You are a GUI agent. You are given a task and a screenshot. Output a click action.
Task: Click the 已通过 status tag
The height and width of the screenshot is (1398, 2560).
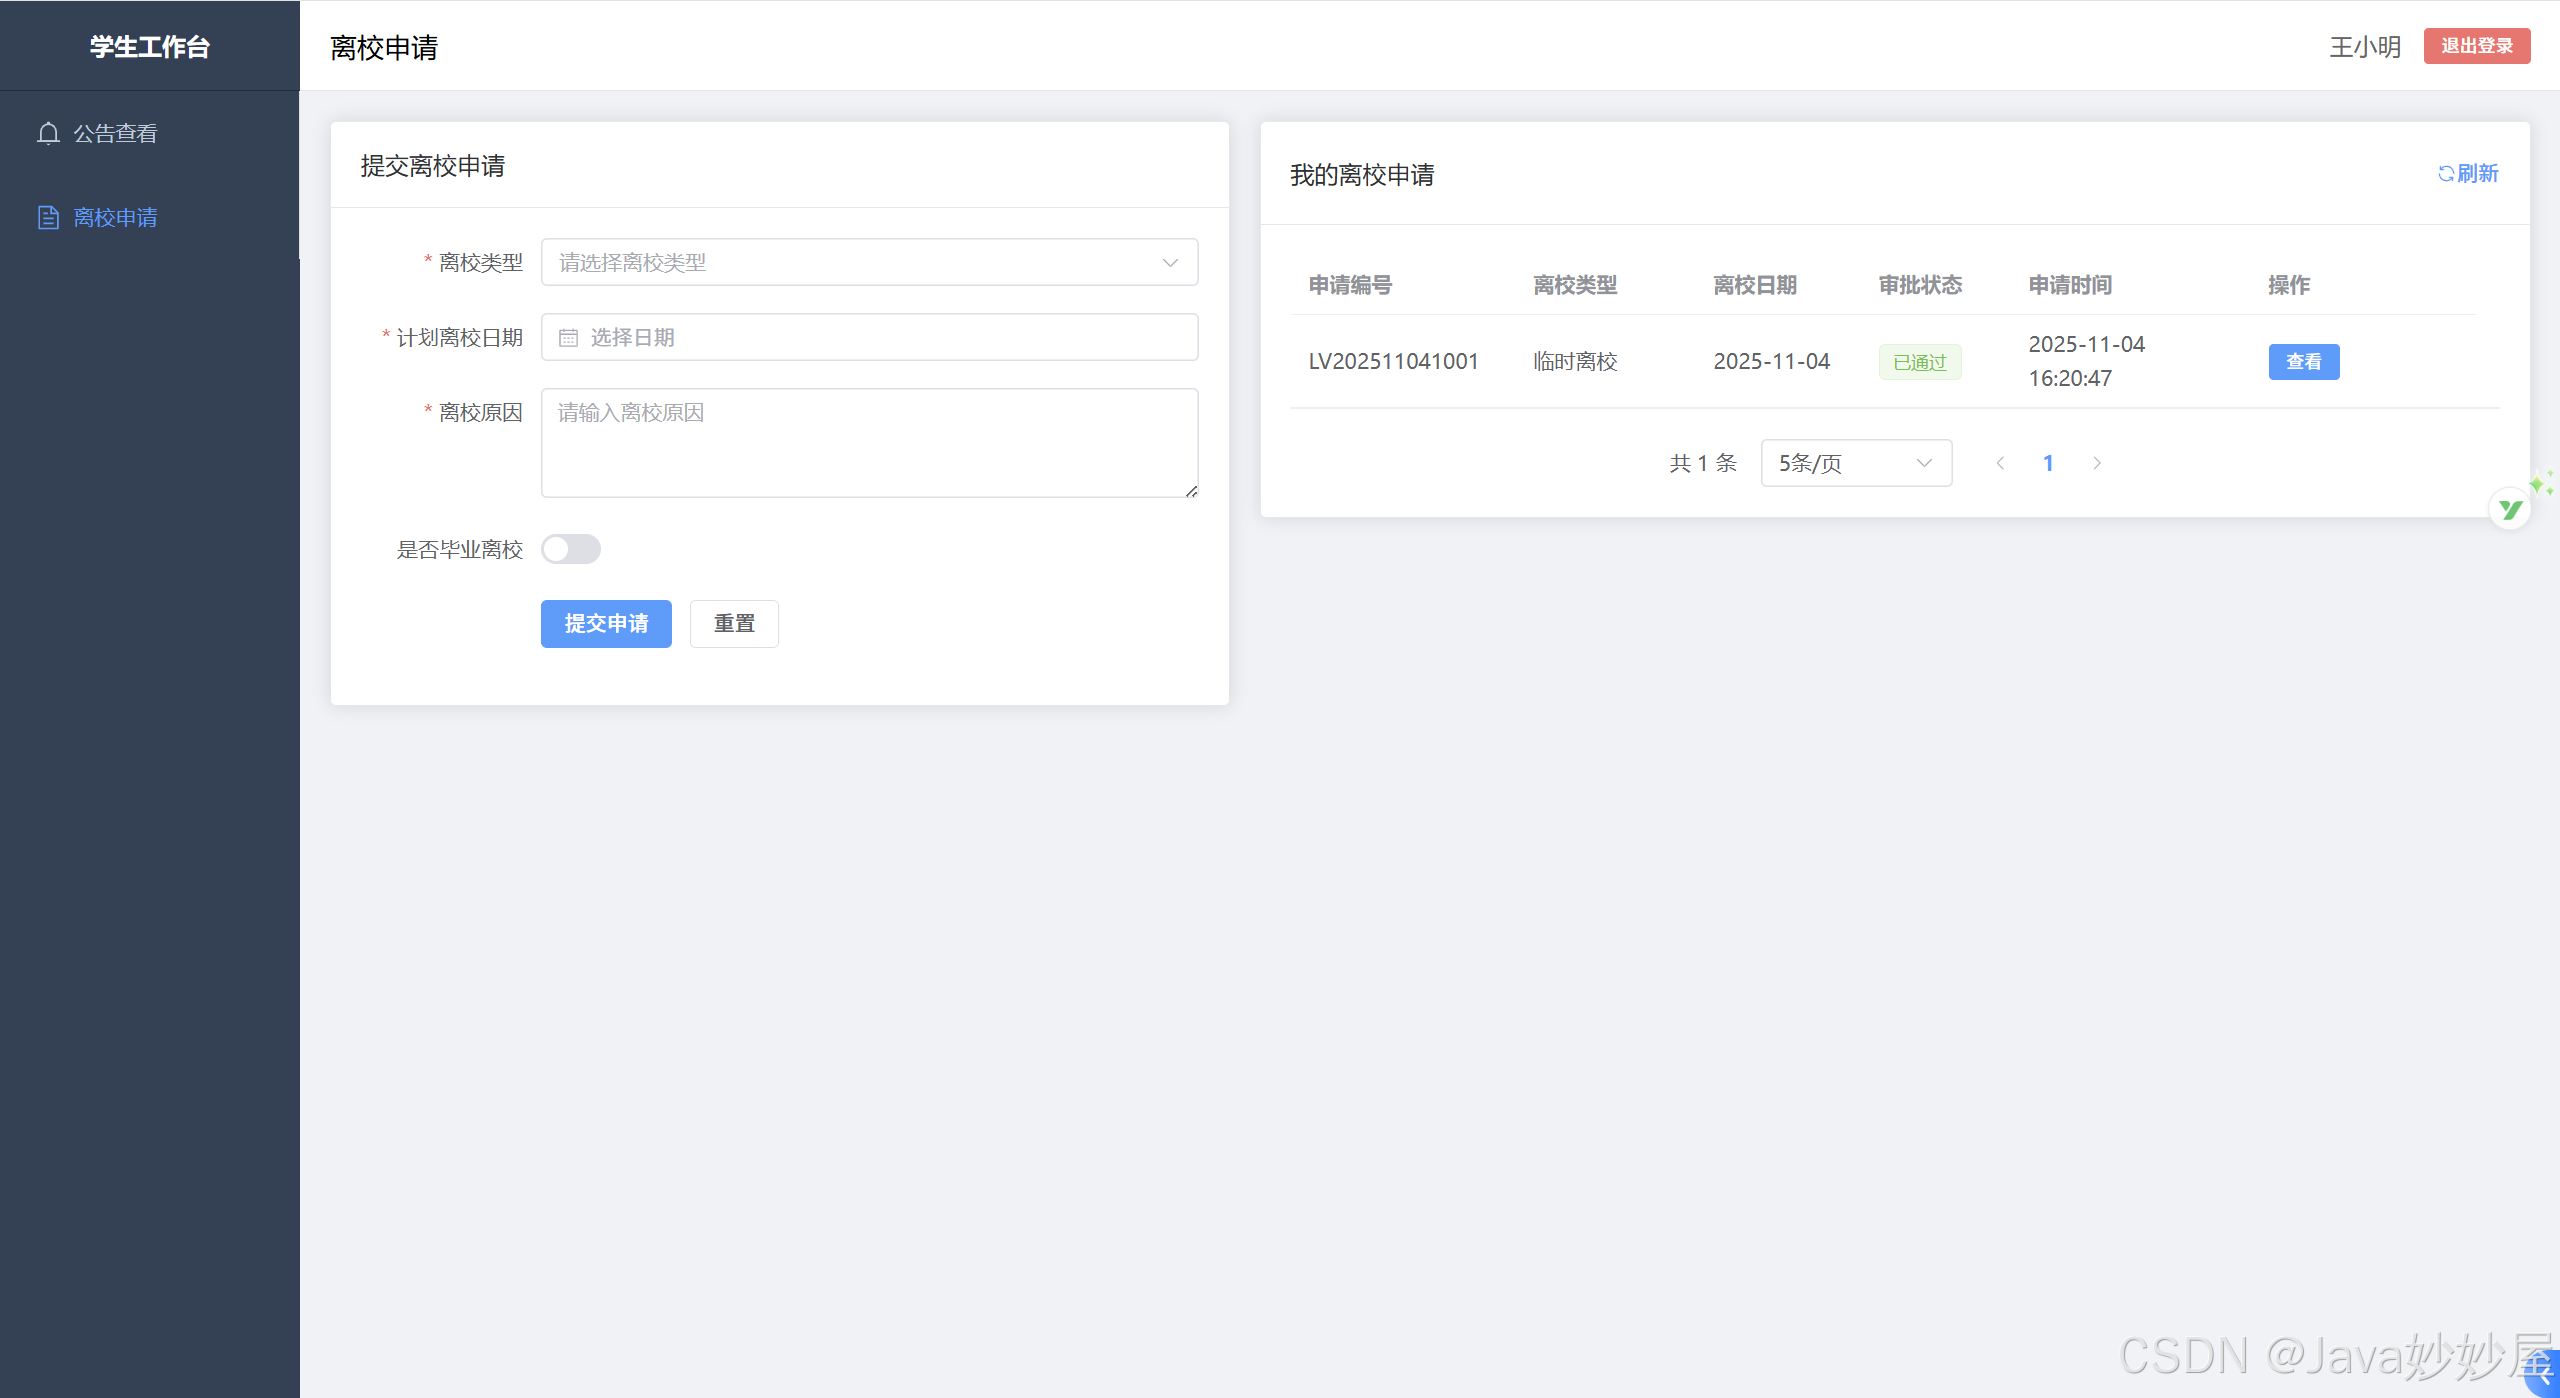[1920, 362]
